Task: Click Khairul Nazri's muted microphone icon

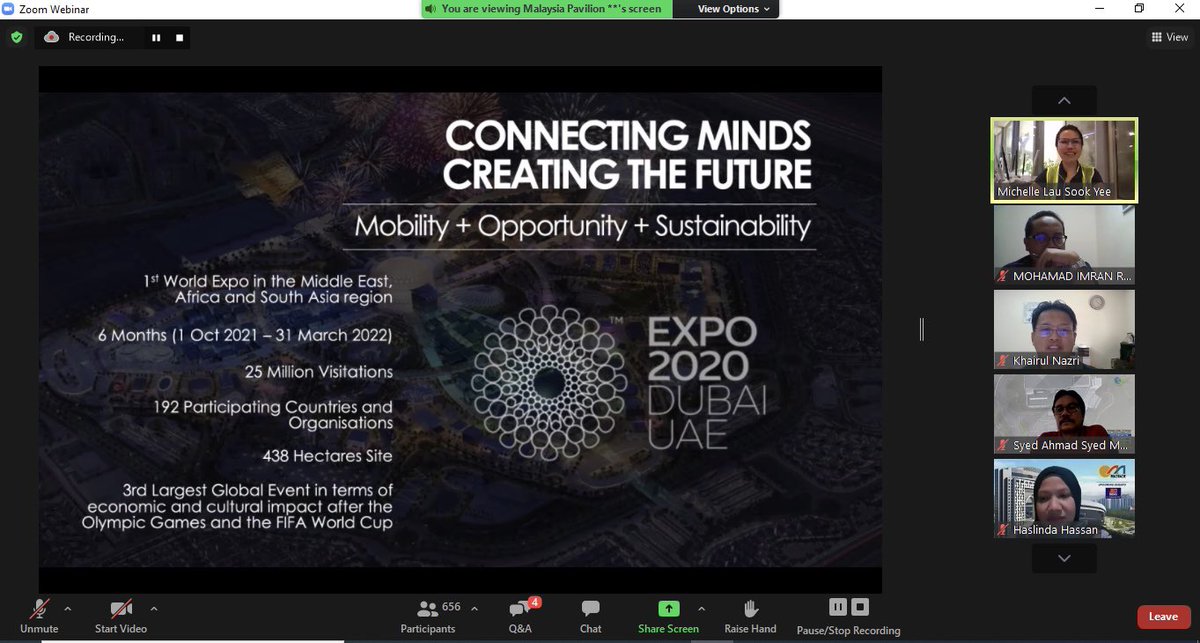Action: click(1003, 361)
